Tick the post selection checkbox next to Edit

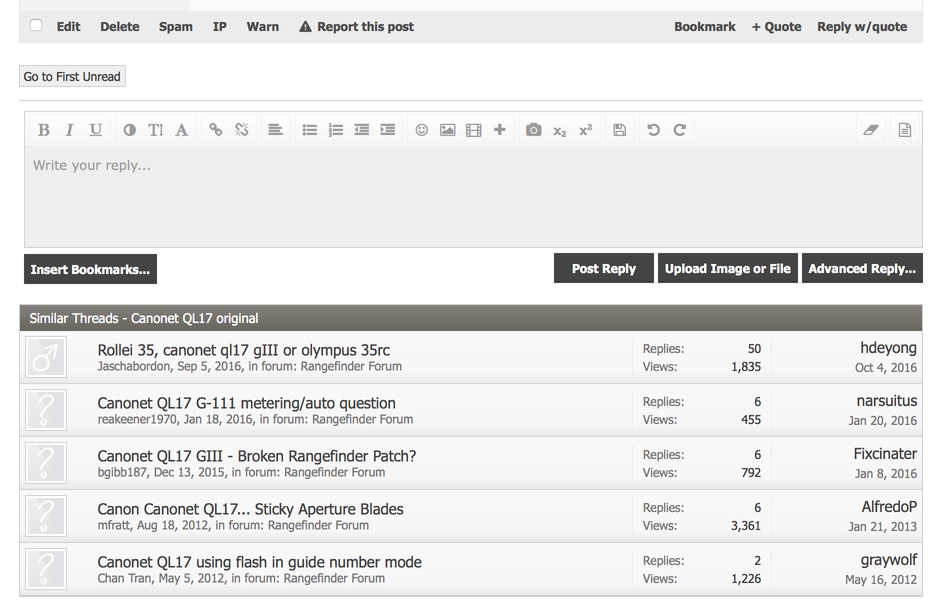tap(36, 26)
